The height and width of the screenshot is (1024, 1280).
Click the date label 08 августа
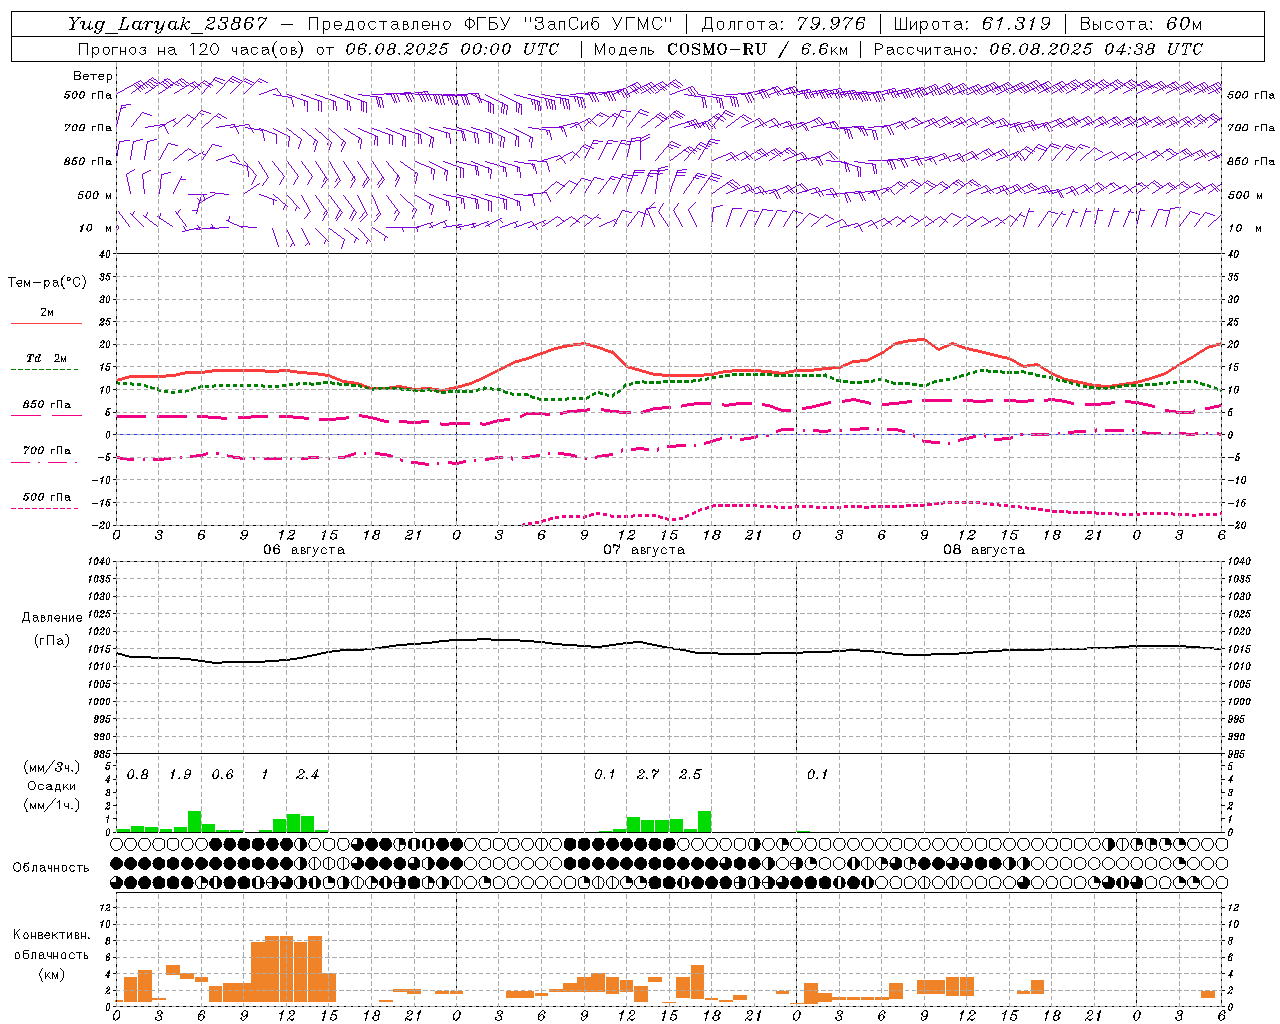click(984, 549)
